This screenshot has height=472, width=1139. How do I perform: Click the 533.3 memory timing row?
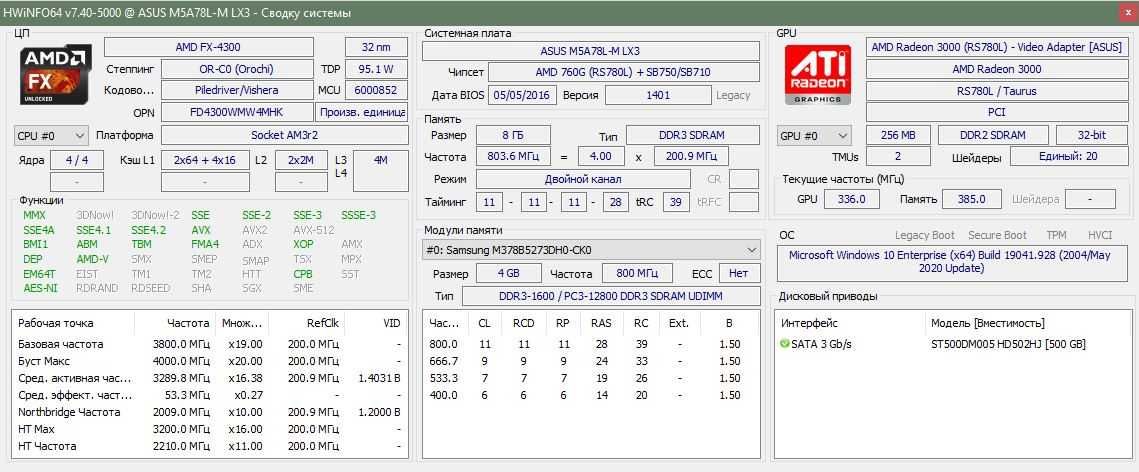coord(591,378)
